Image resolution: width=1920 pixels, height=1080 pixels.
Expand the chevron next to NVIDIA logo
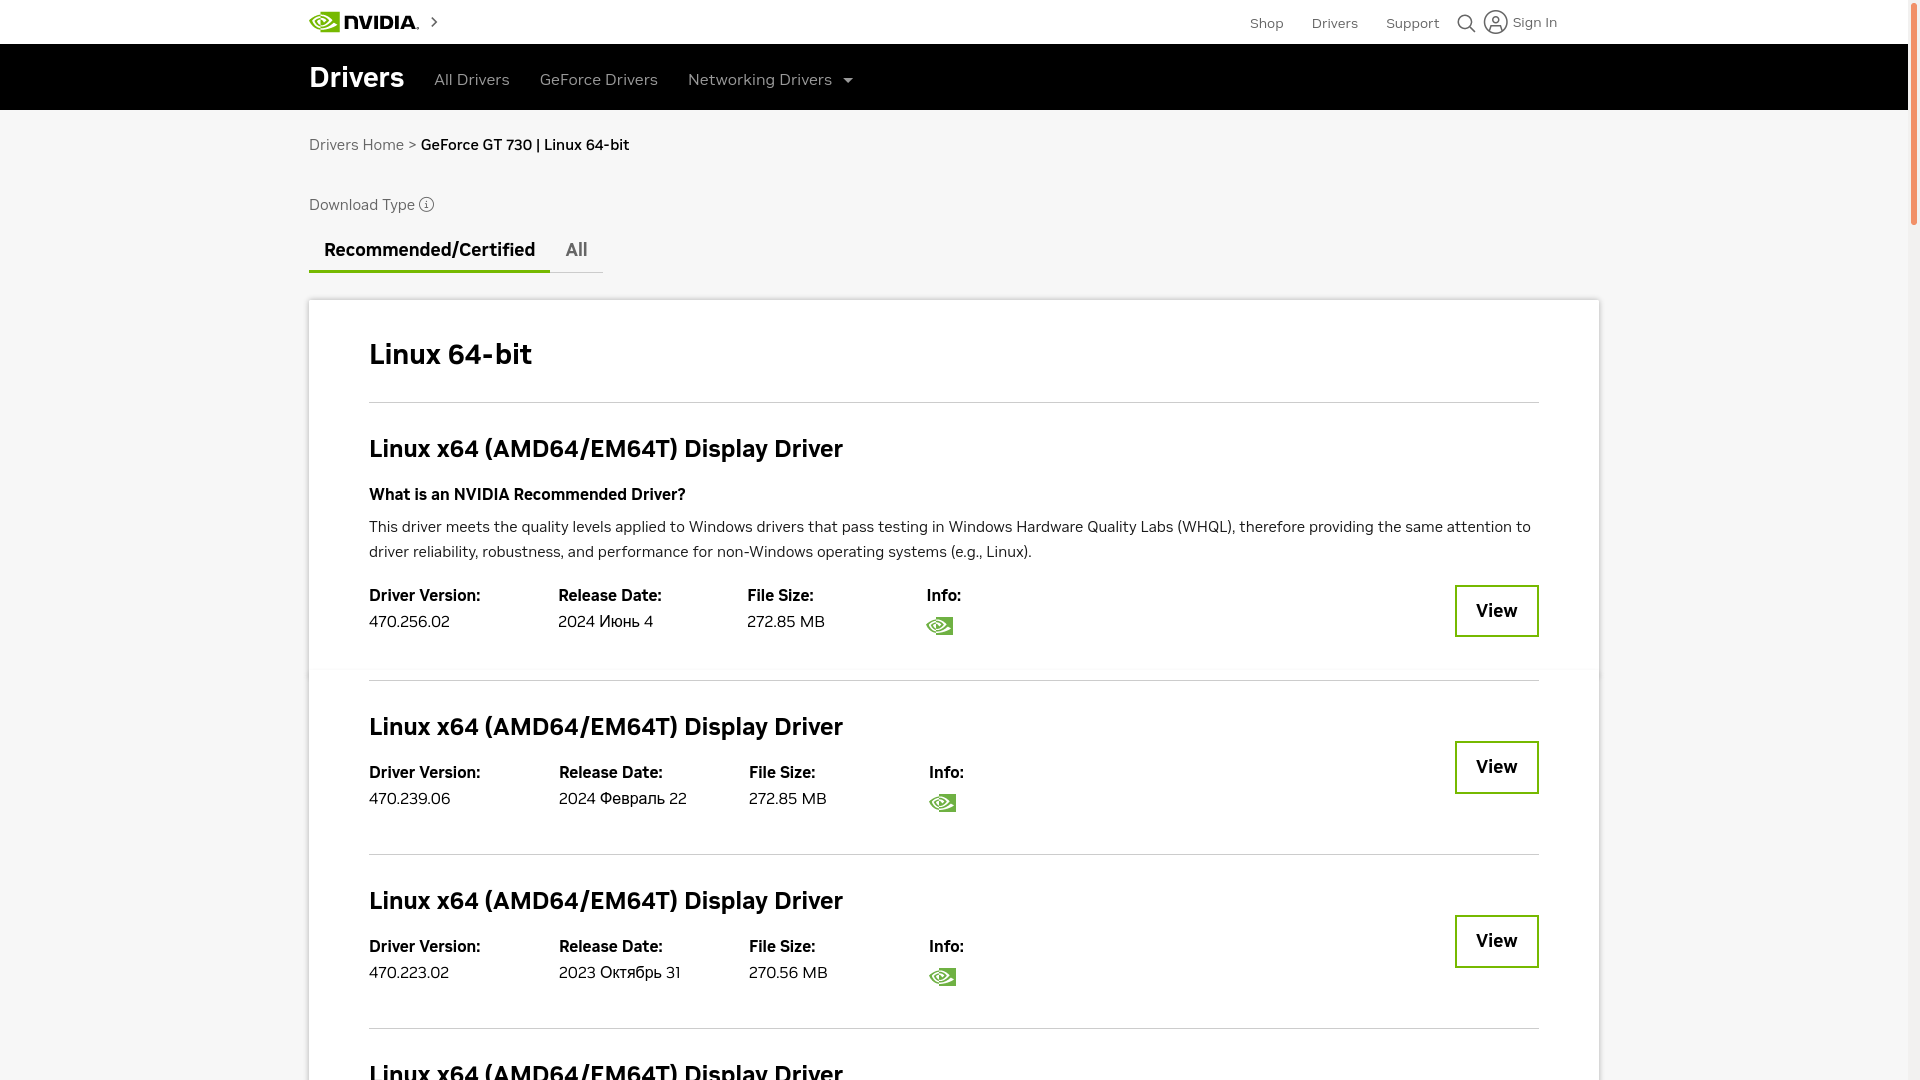[x=434, y=22]
